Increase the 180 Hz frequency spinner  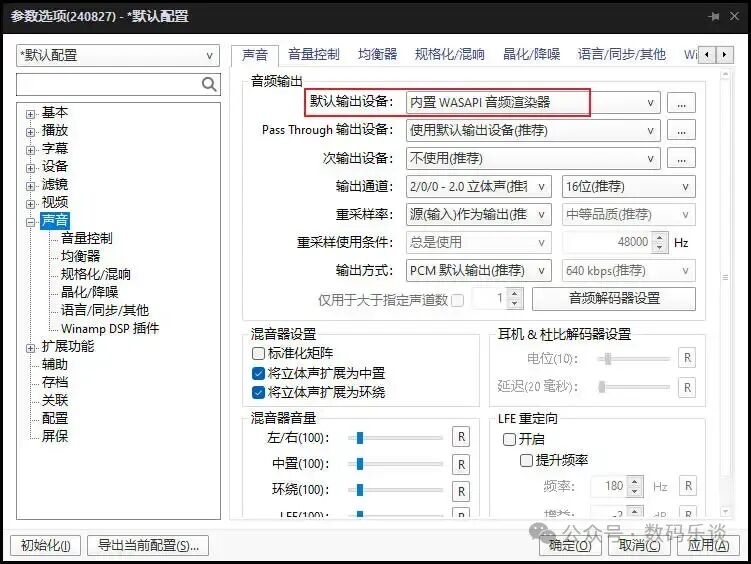coord(635,482)
